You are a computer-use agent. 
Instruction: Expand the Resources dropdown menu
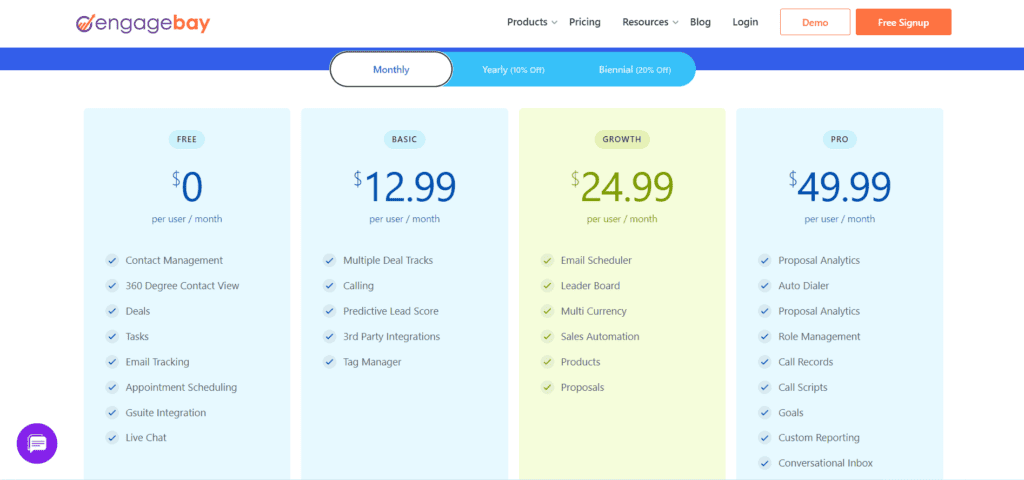click(x=645, y=22)
